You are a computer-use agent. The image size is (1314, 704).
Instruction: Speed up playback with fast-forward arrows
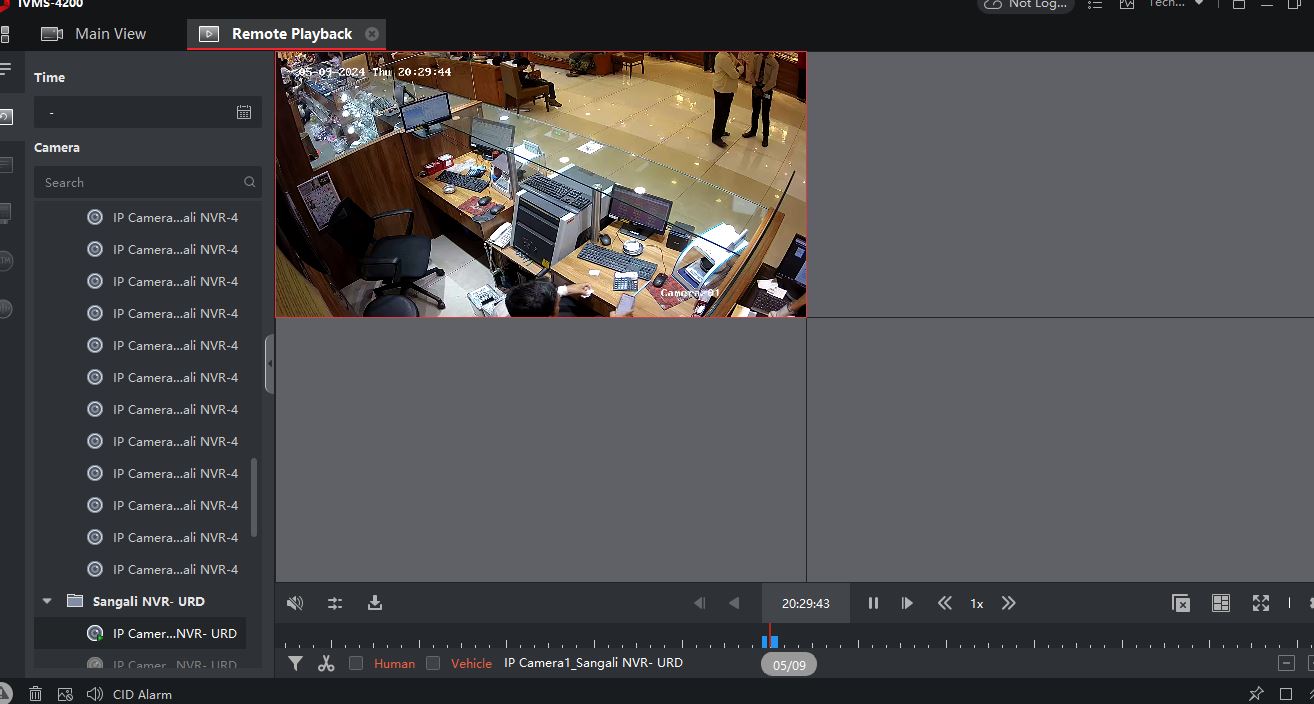click(1009, 603)
